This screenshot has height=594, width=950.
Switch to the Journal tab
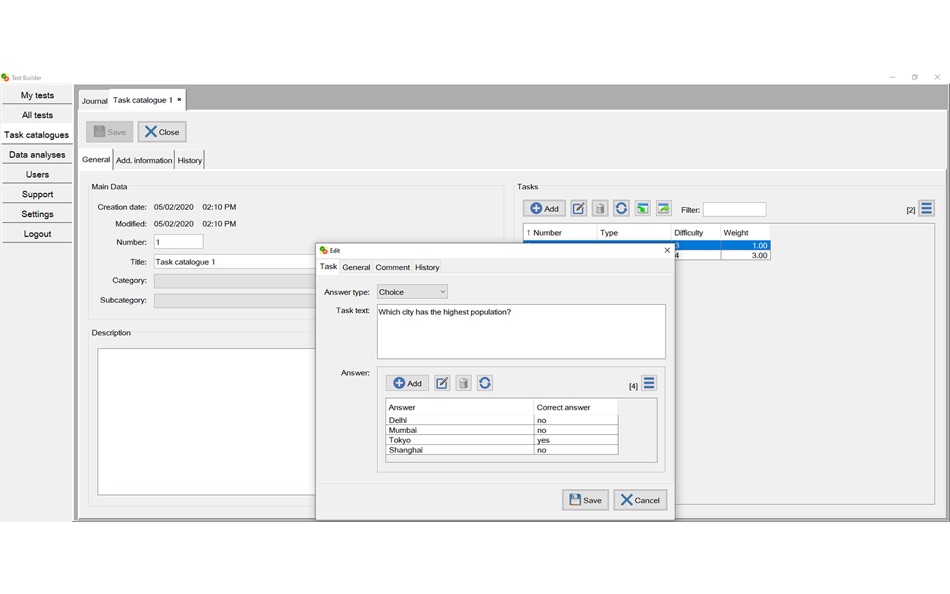point(95,101)
